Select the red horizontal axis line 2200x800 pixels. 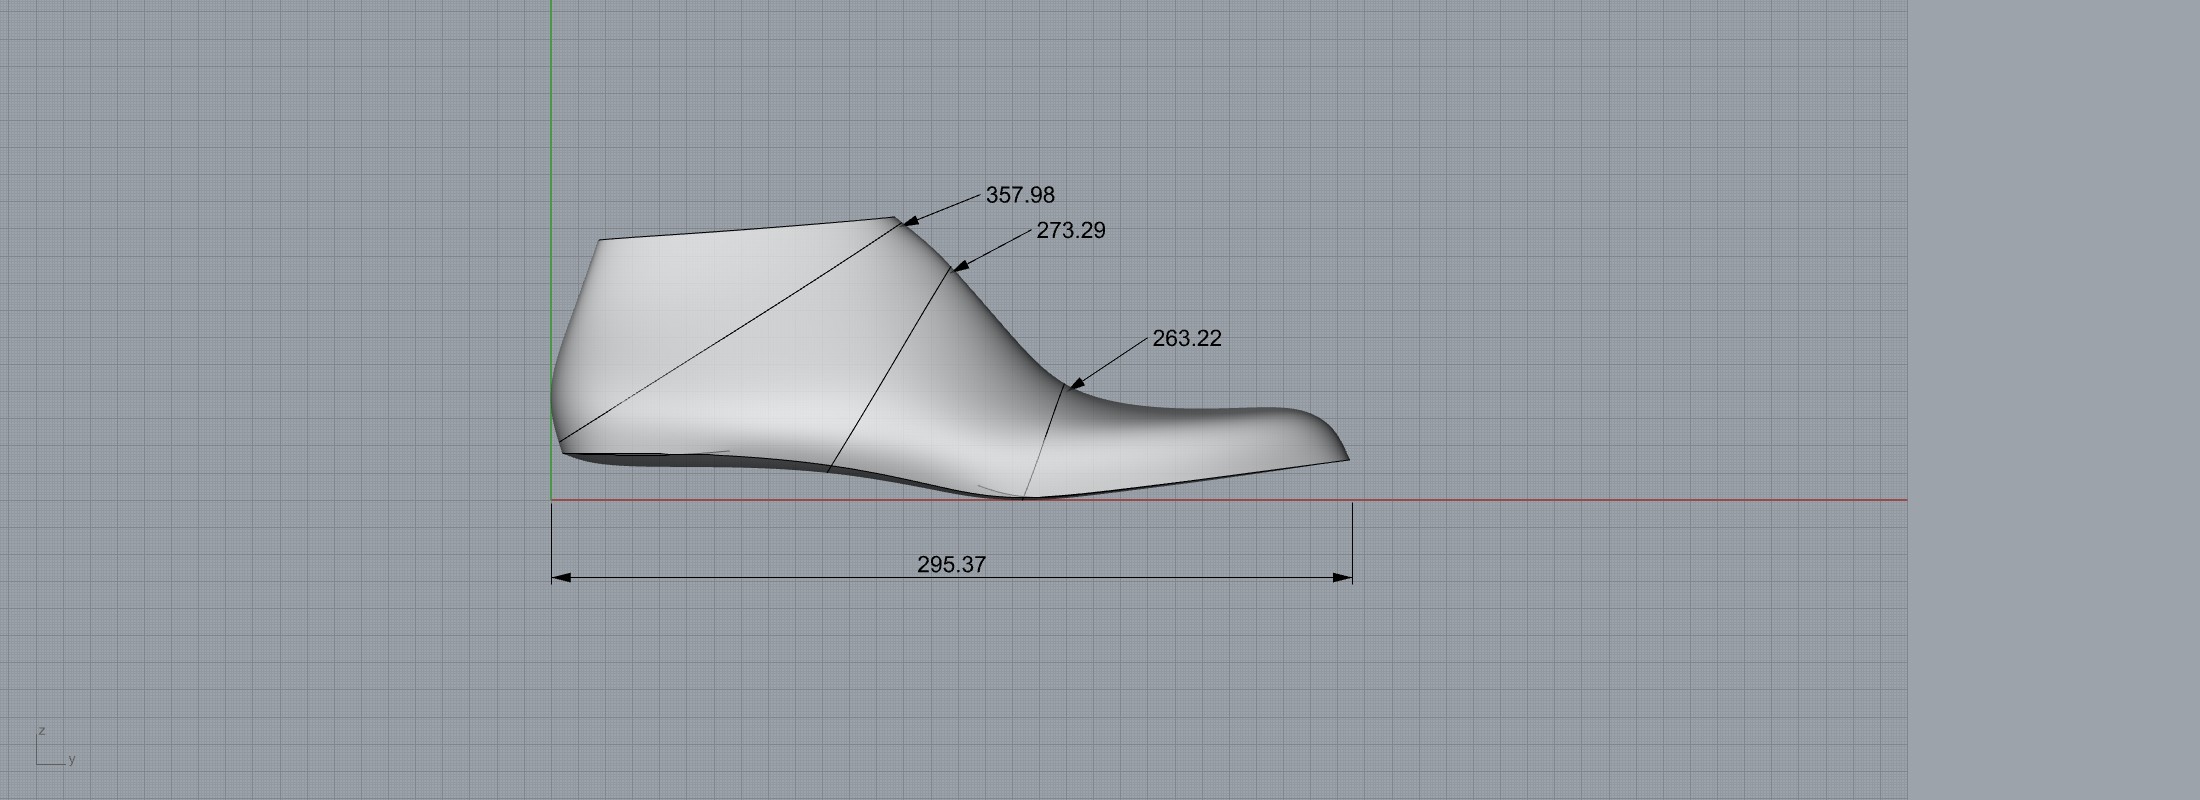tap(1600, 500)
